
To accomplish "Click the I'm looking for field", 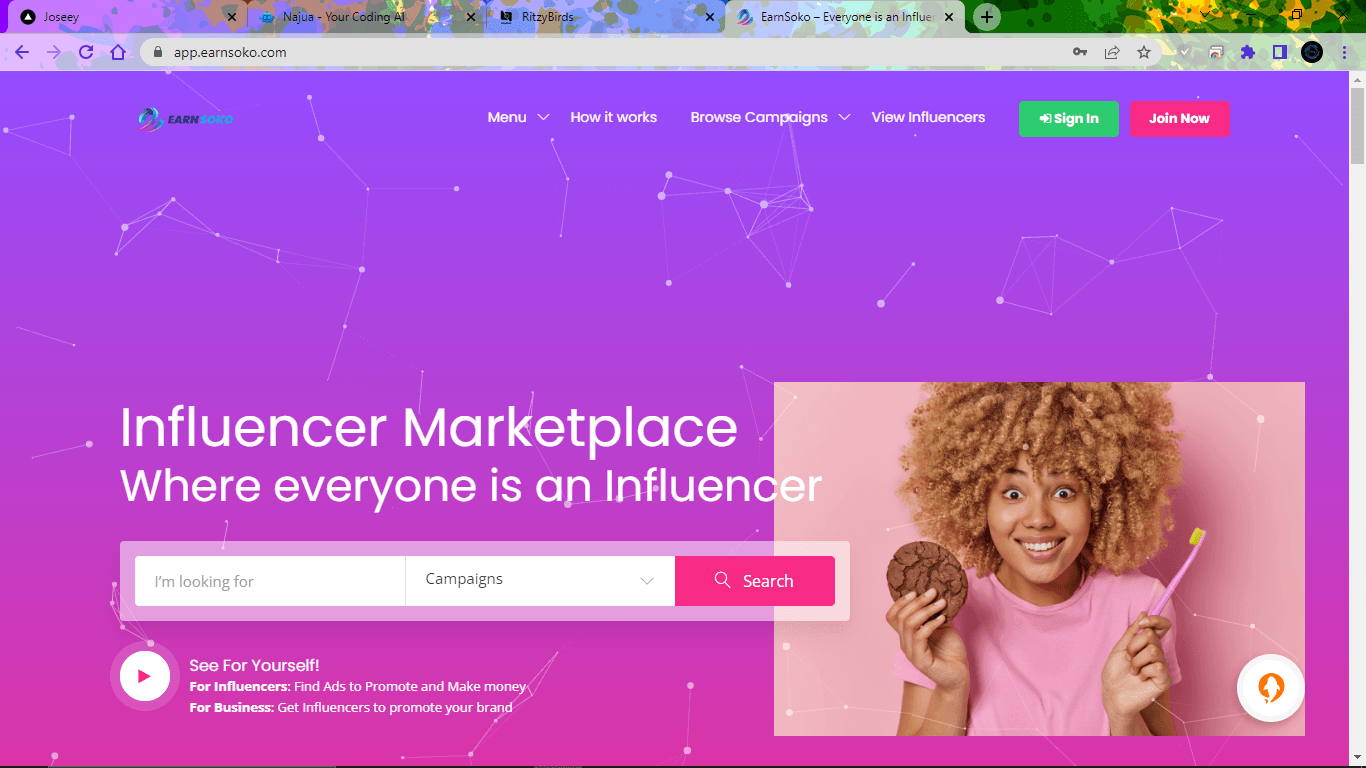I will click(x=270, y=581).
